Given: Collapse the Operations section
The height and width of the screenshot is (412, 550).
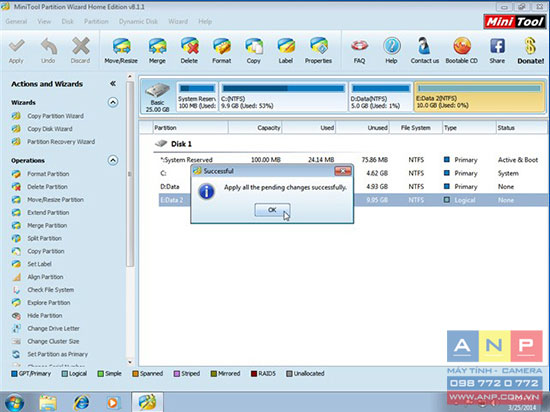Looking at the screenshot, I should coord(113,160).
